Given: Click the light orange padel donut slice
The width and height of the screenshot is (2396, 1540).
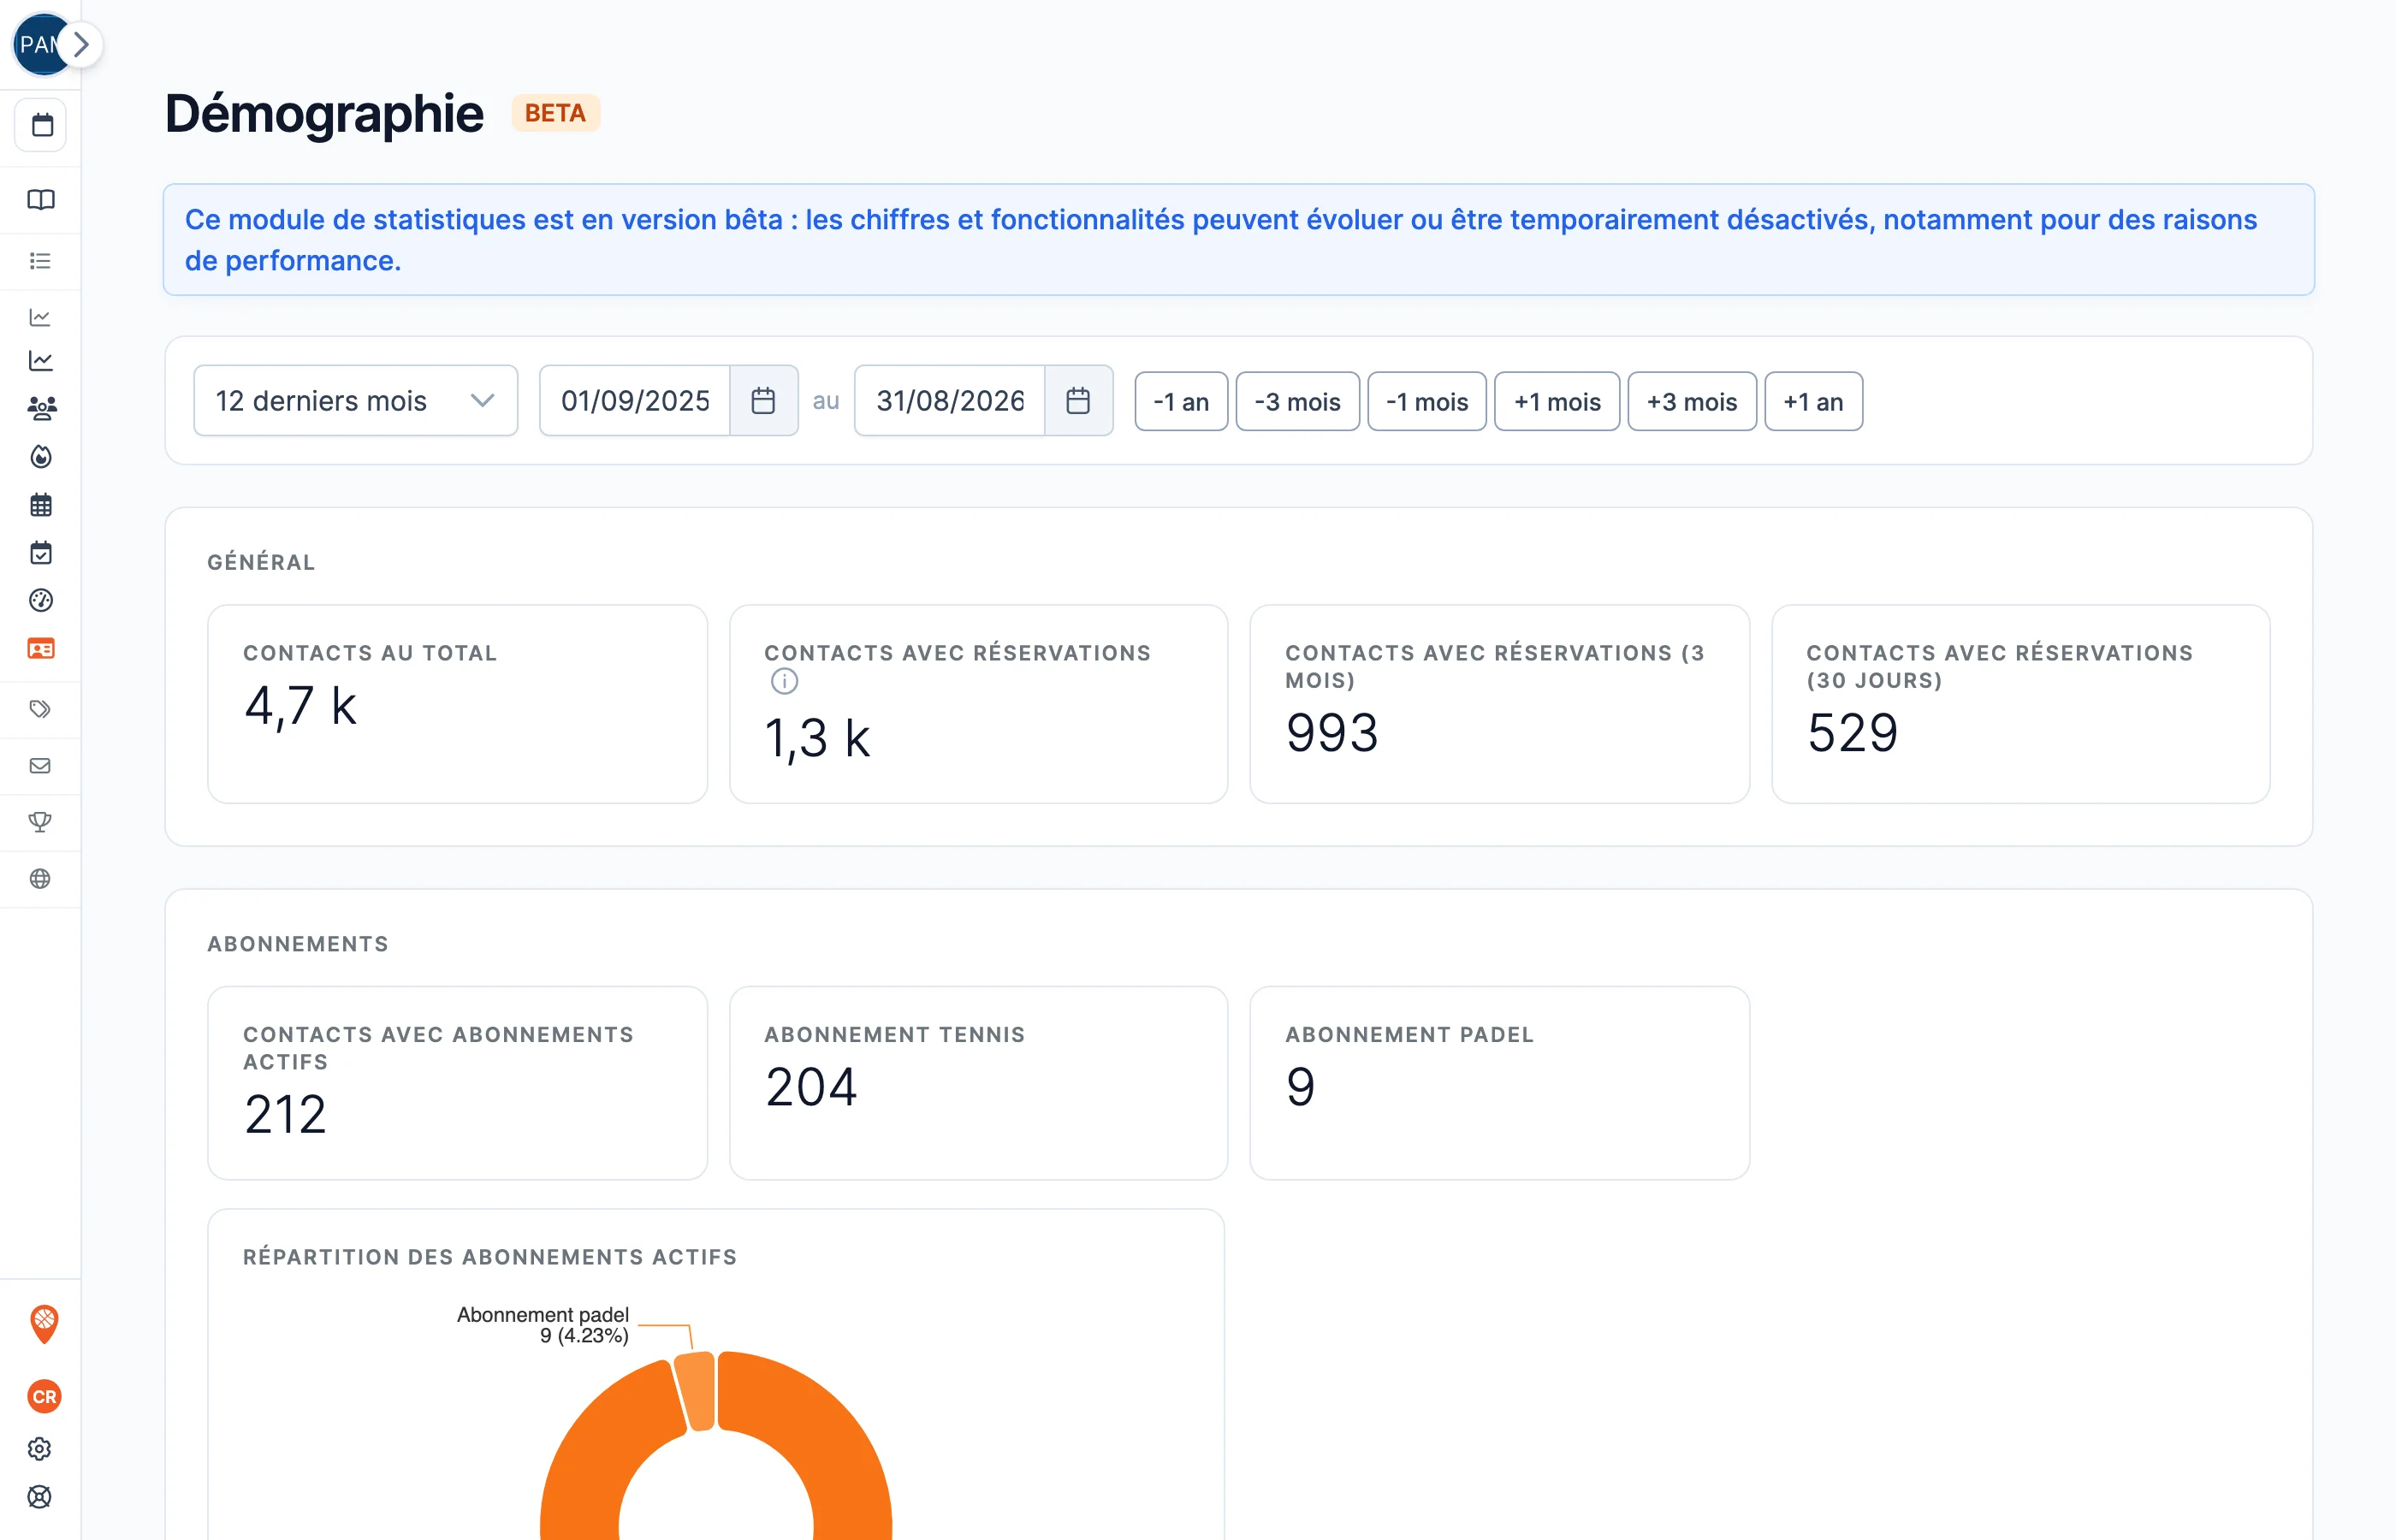Looking at the screenshot, I should coord(696,1391).
